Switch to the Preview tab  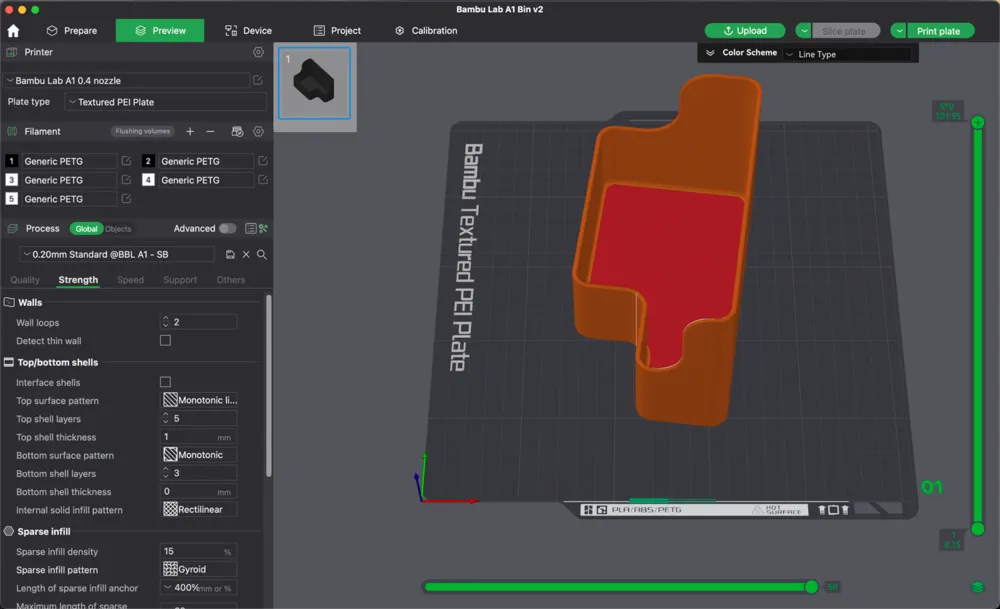click(160, 31)
